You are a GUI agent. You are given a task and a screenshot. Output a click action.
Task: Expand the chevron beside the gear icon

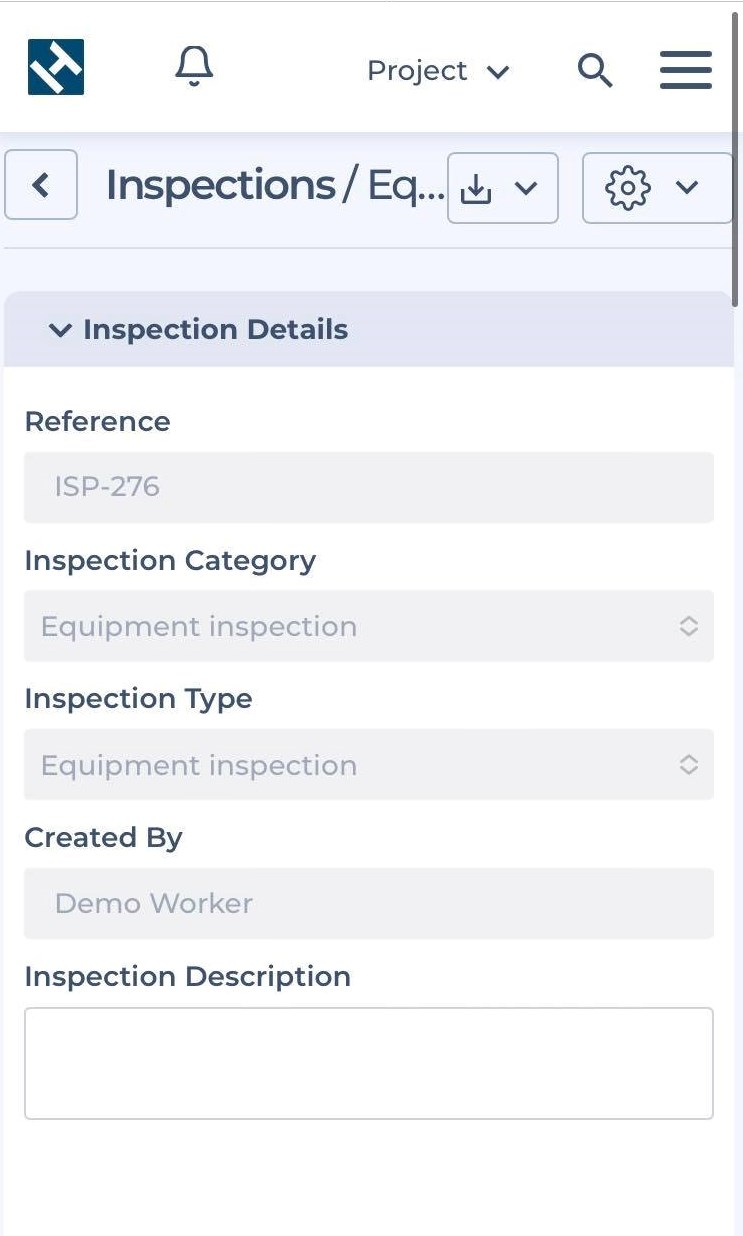pos(687,188)
